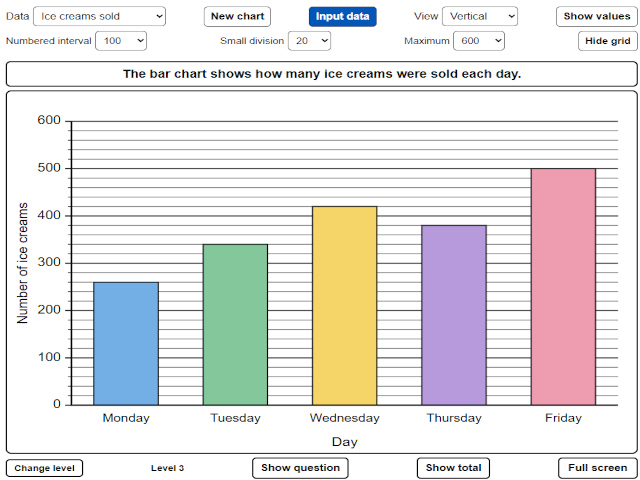Select the purple Thursday bar
Viewport: 640px width, 480px height.
(454, 315)
